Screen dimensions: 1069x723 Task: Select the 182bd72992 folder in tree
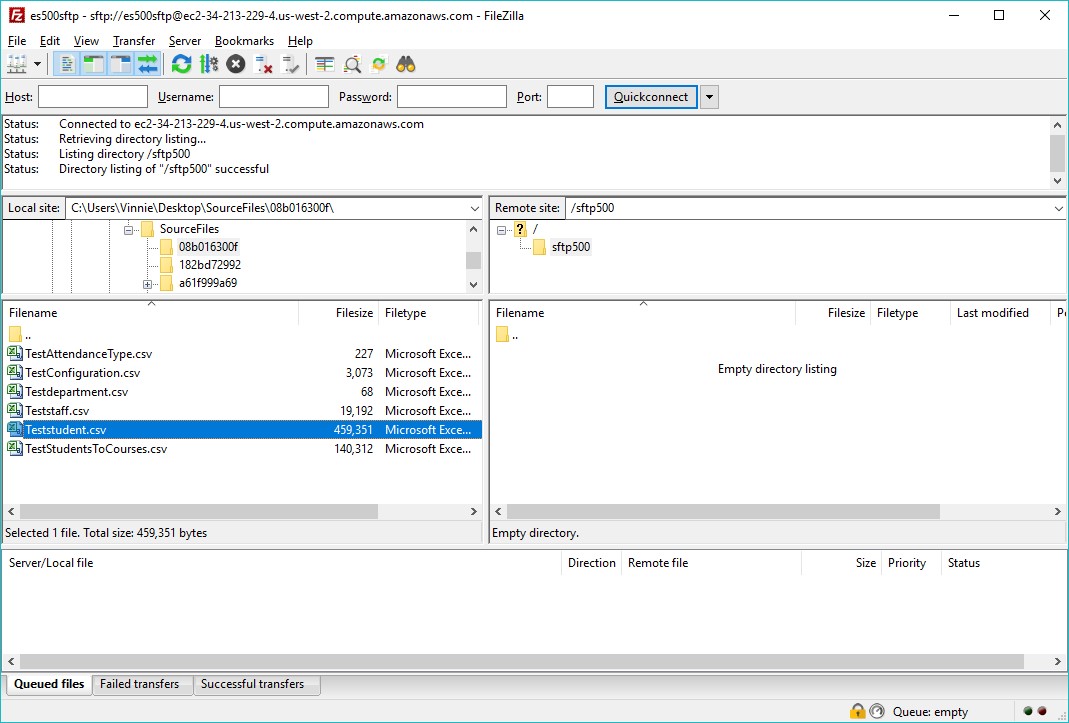click(x=210, y=265)
